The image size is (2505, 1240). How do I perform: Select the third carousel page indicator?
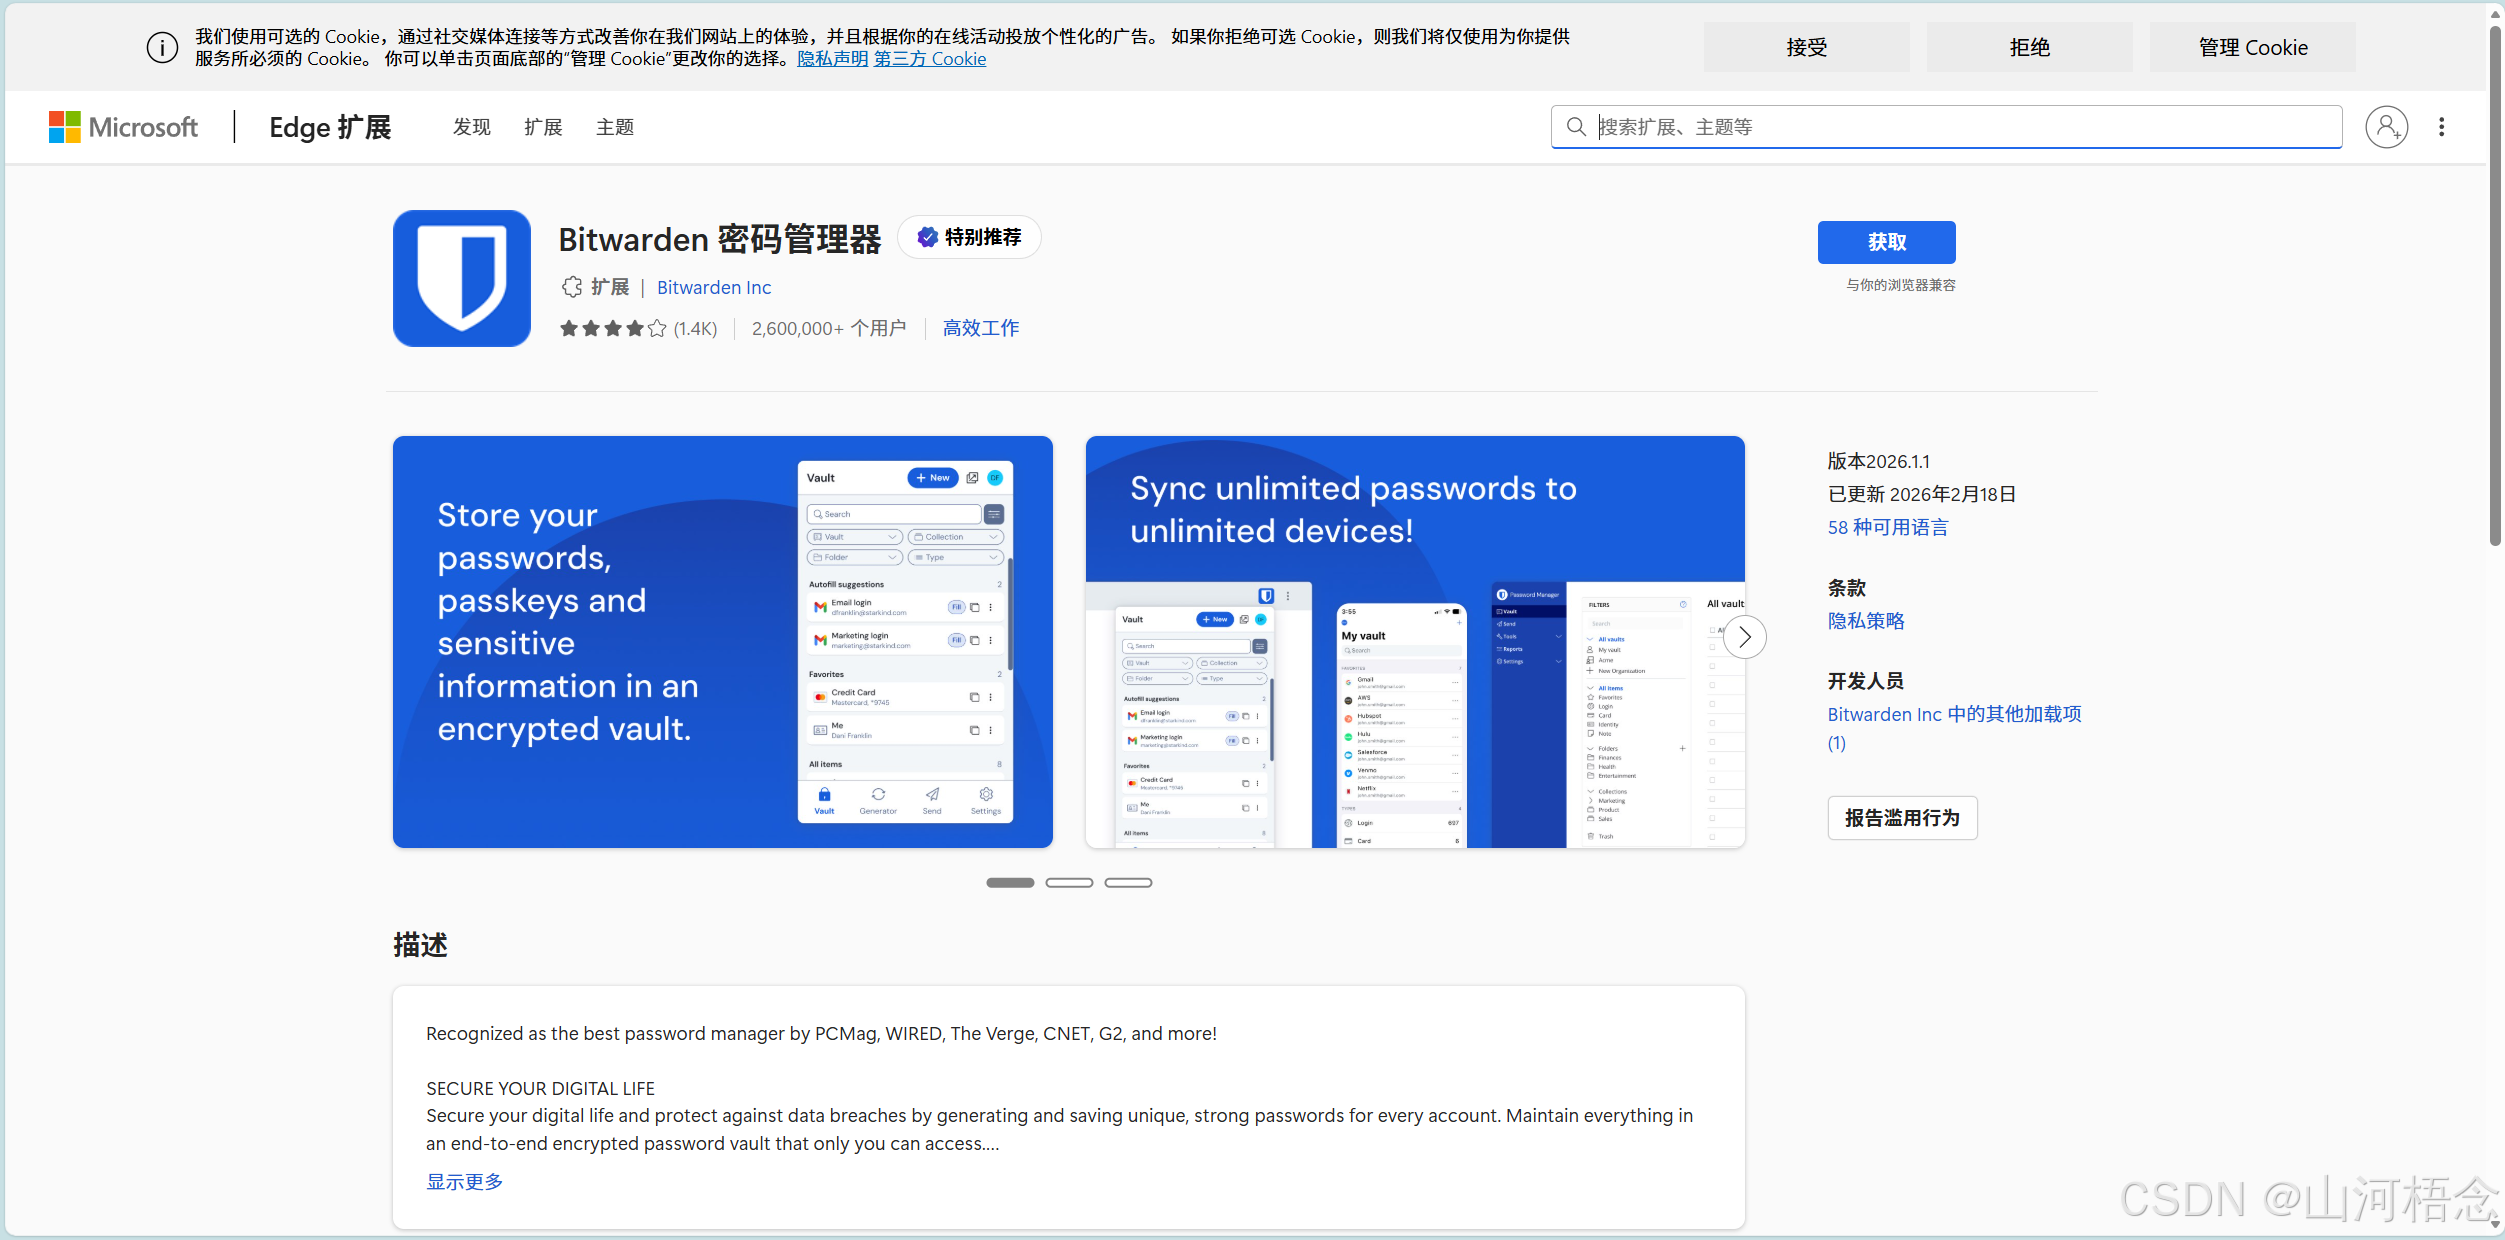click(x=1128, y=883)
